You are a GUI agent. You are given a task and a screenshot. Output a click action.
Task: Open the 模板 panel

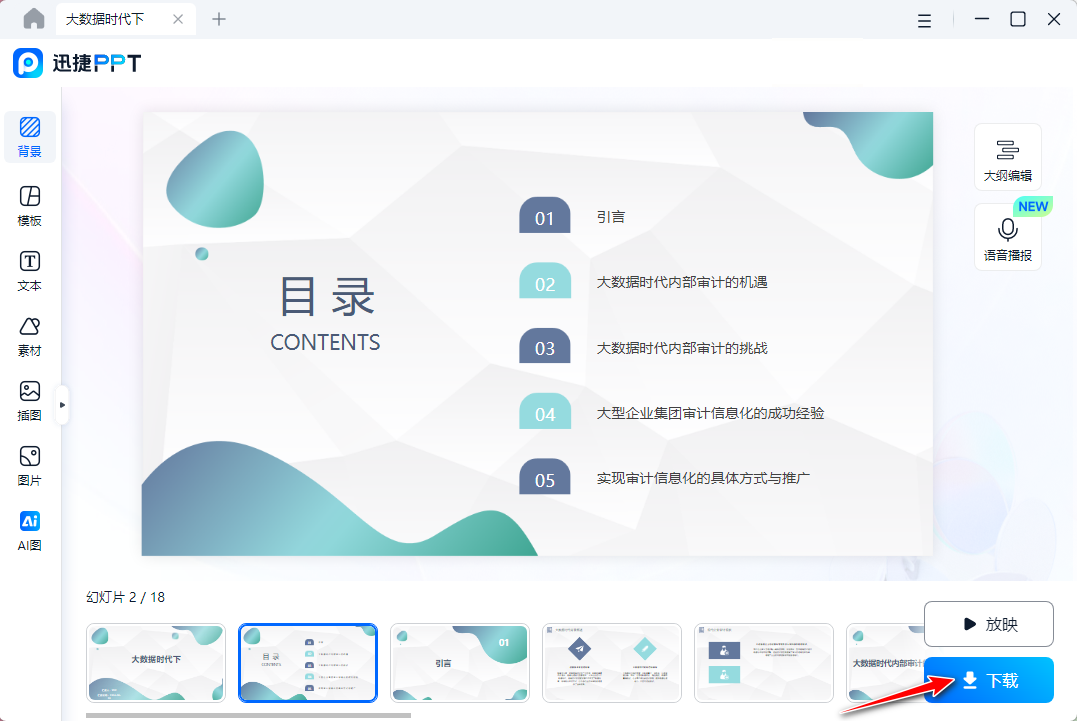click(29, 205)
